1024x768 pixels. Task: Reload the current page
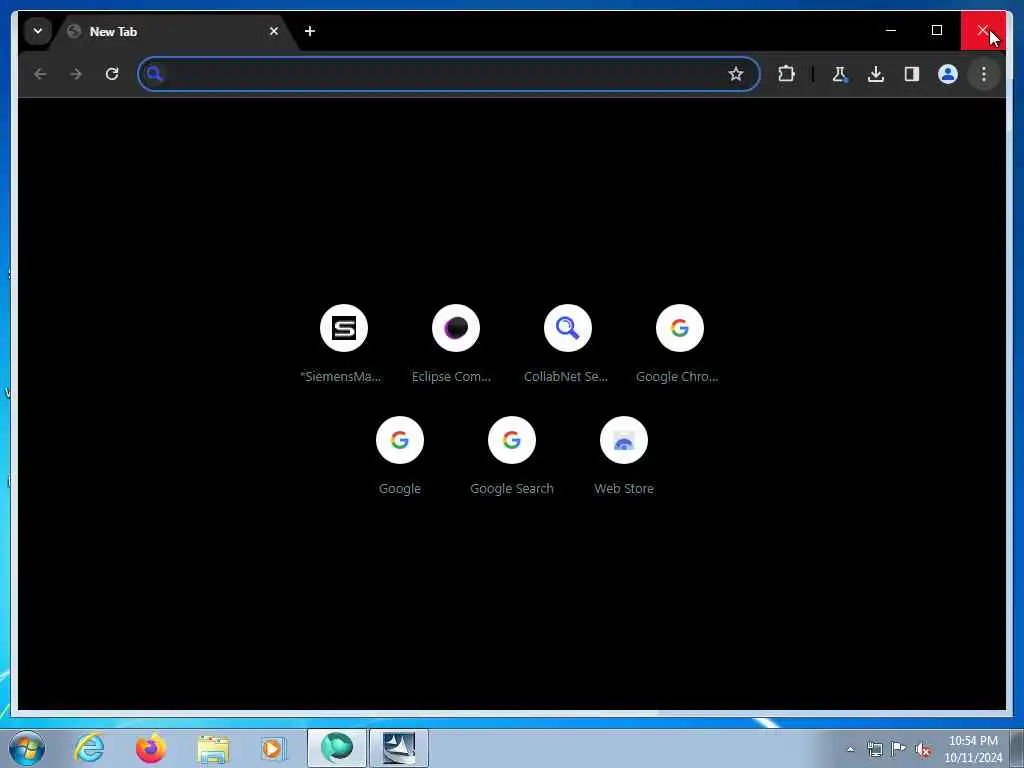(x=112, y=74)
